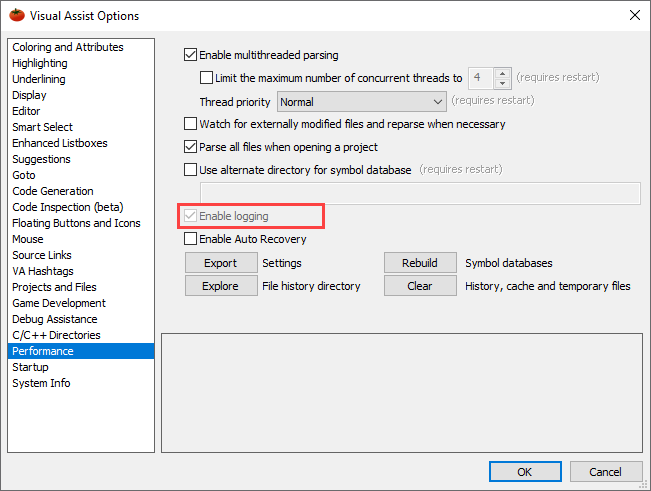Screen dimensions: 651x491
Task: Close the Visual Assist Options dialog
Action: (634, 15)
